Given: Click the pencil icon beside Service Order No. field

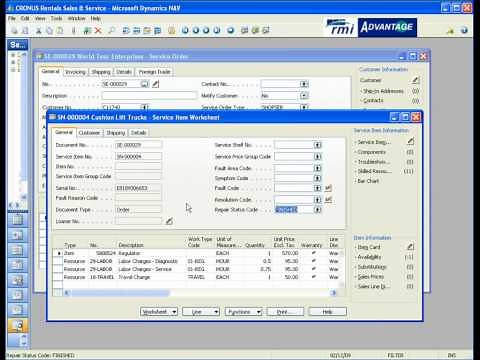Looking at the screenshot, I should coord(155,84).
